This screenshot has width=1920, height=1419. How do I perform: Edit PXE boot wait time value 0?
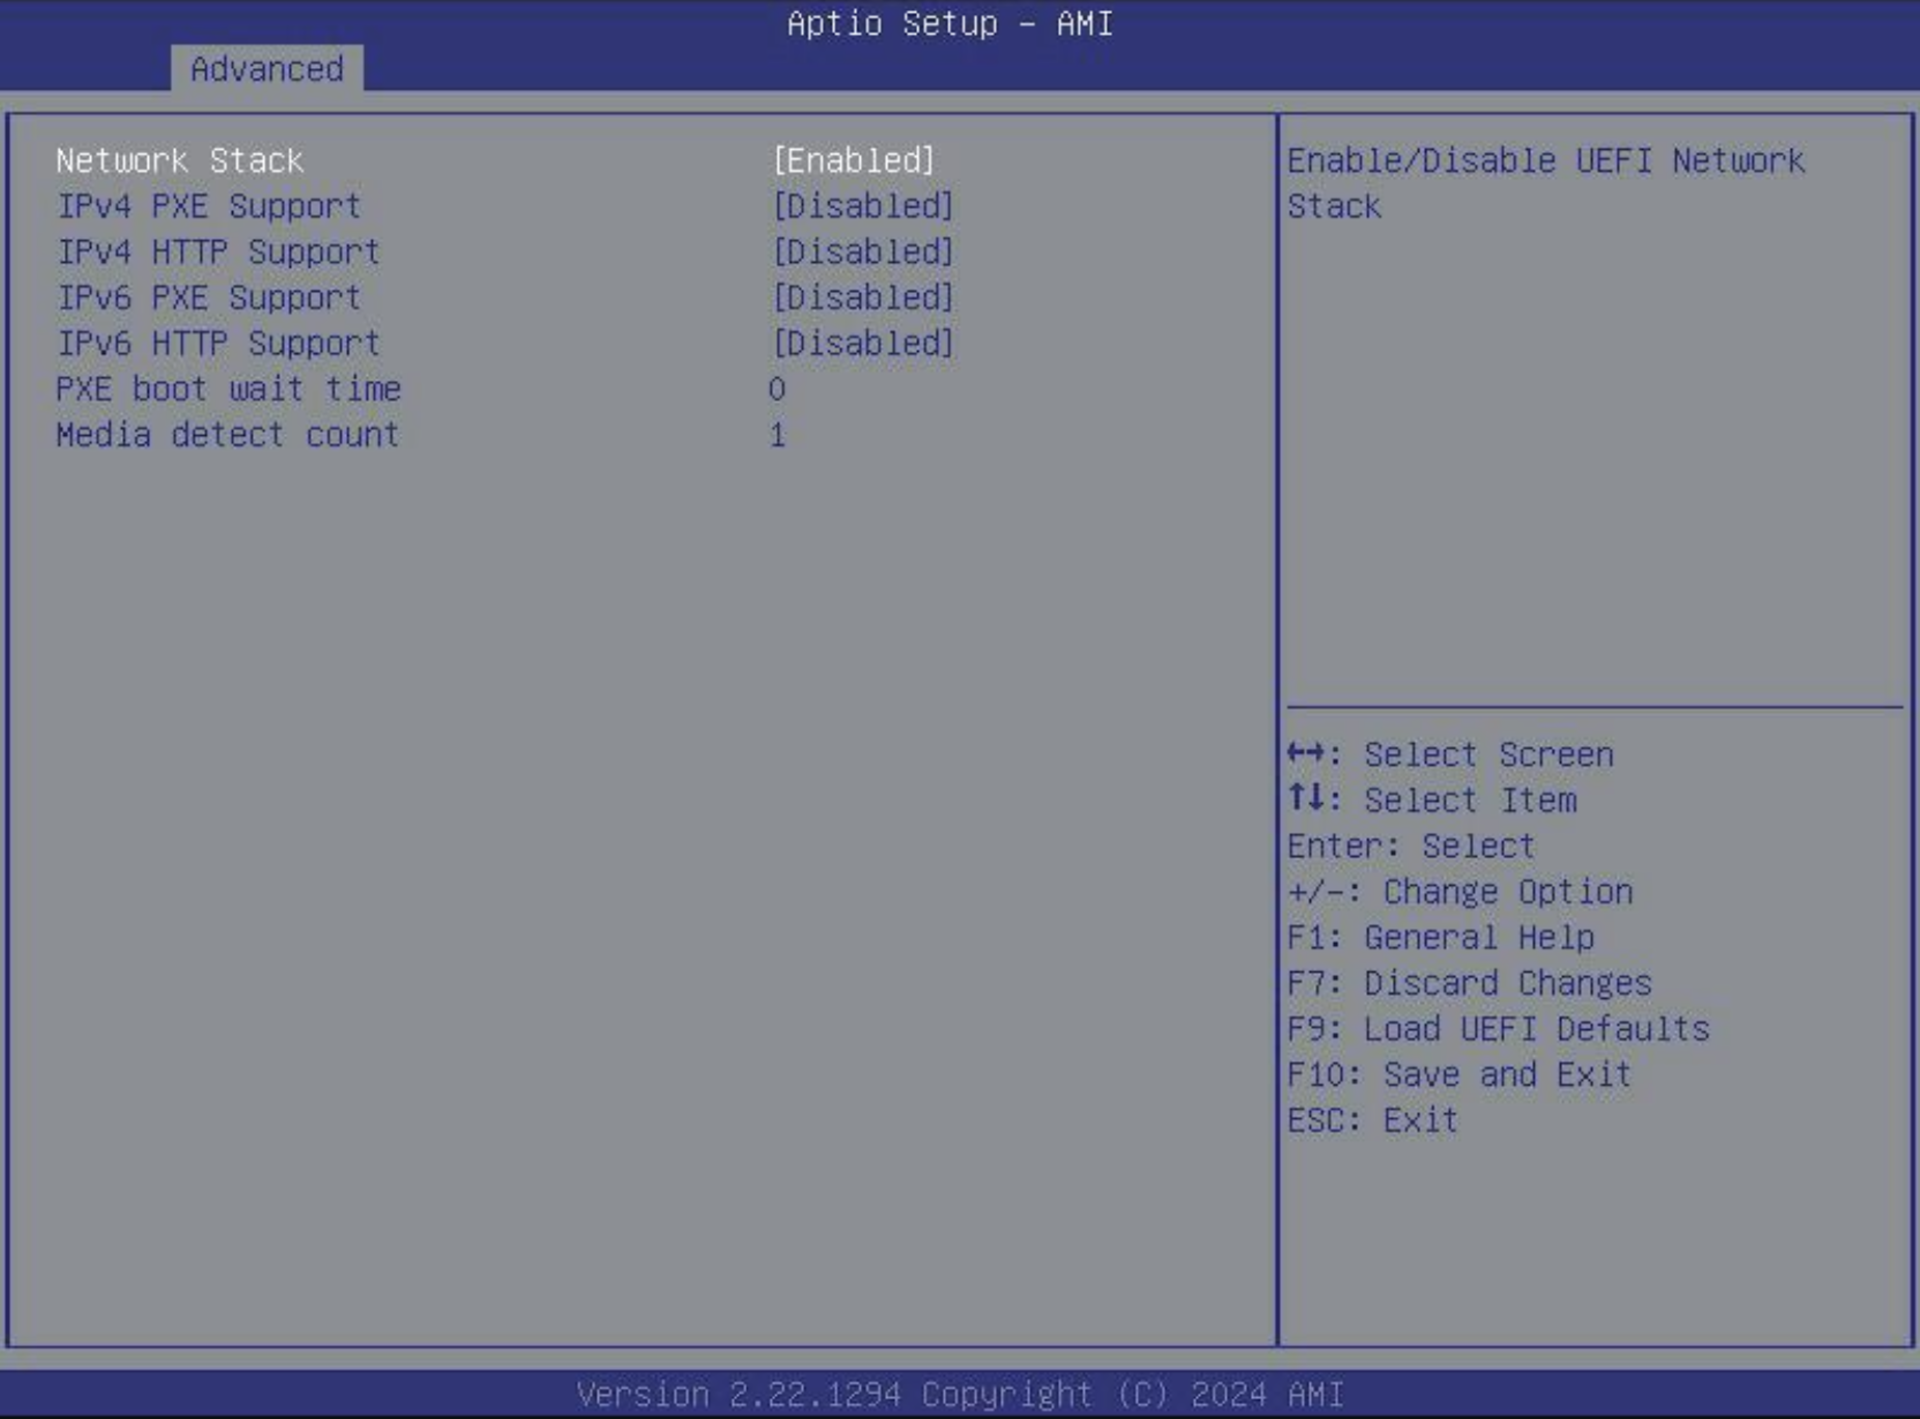777,389
